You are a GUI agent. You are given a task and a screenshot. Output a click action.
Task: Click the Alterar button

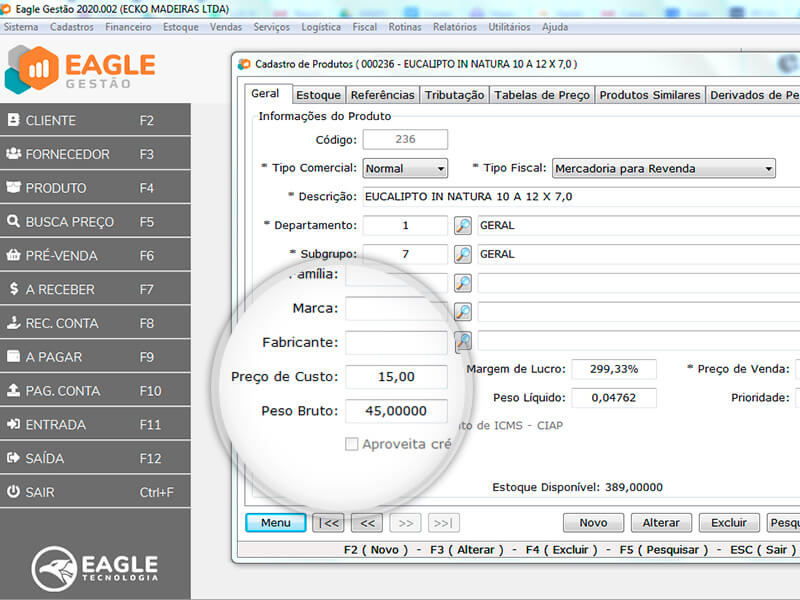pos(661,523)
